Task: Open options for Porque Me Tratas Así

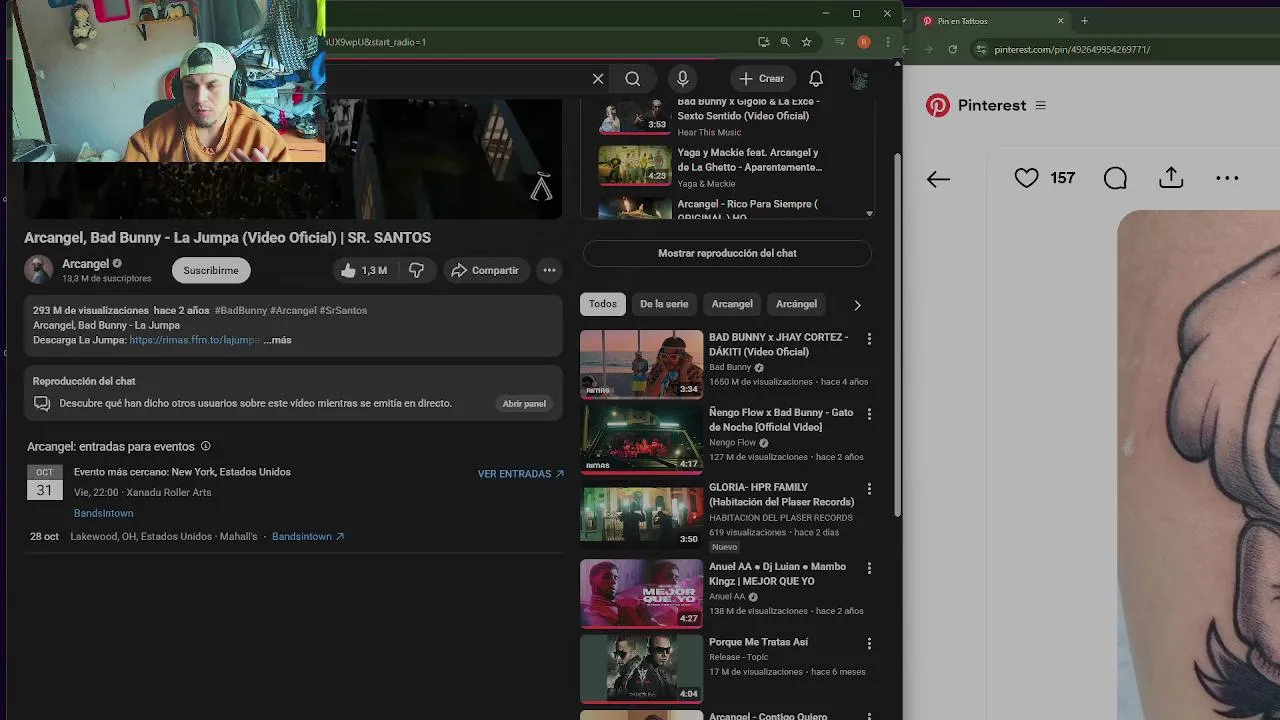Action: tap(869, 644)
